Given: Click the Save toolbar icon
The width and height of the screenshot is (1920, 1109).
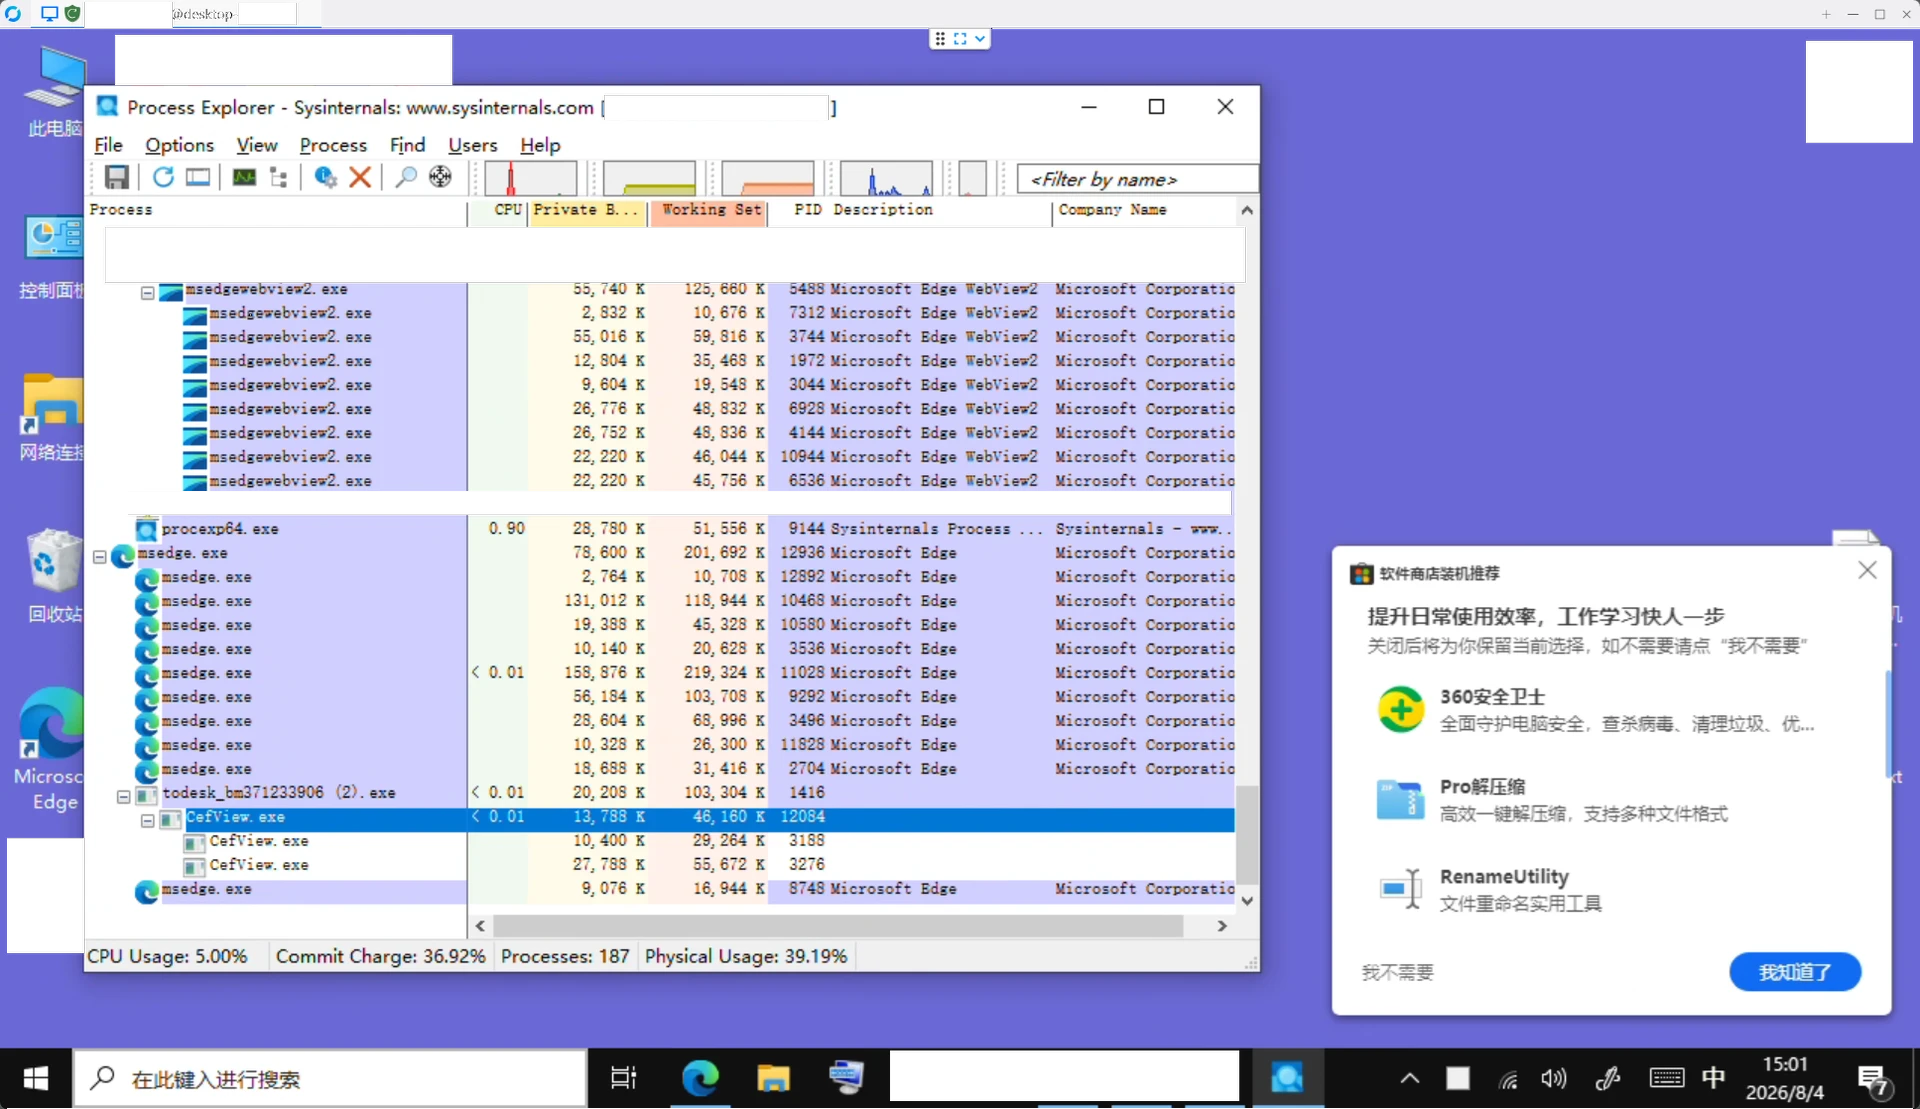Looking at the screenshot, I should pos(117,177).
